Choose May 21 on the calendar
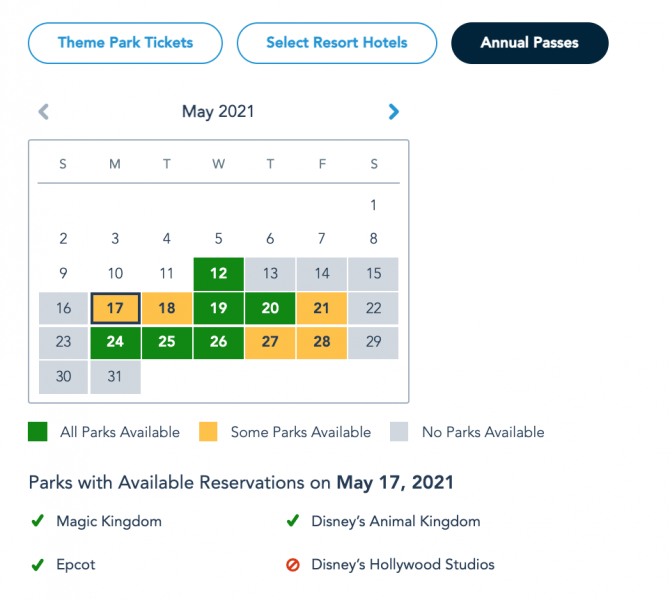 (321, 308)
